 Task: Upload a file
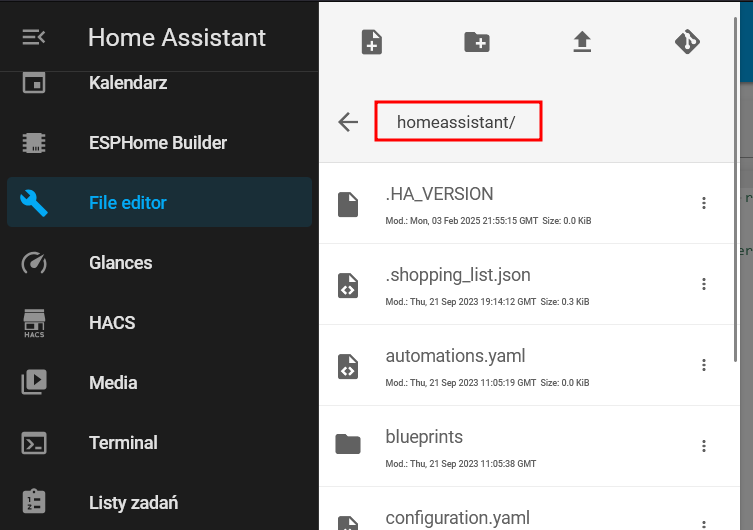[x=582, y=42]
